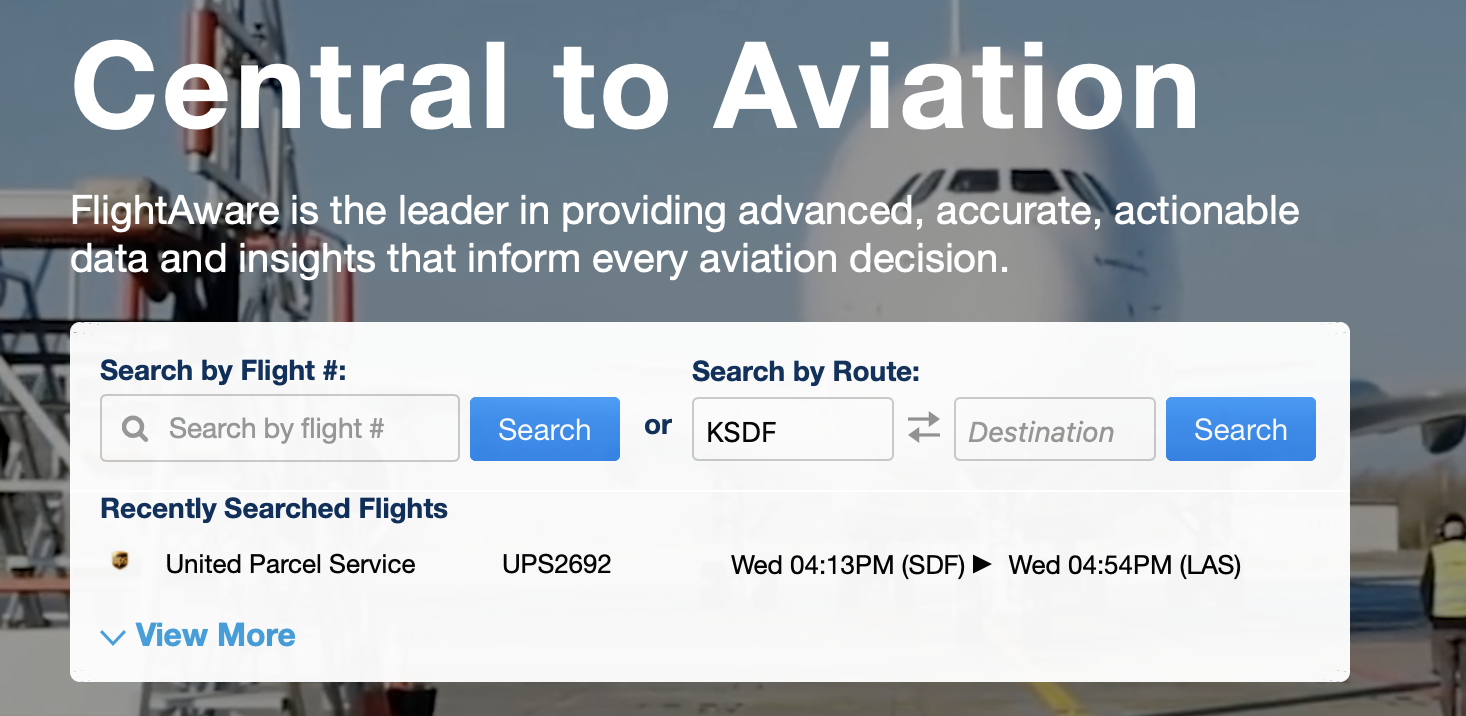
Task: Open the United Parcel Service flight entry
Action: [x=290, y=565]
